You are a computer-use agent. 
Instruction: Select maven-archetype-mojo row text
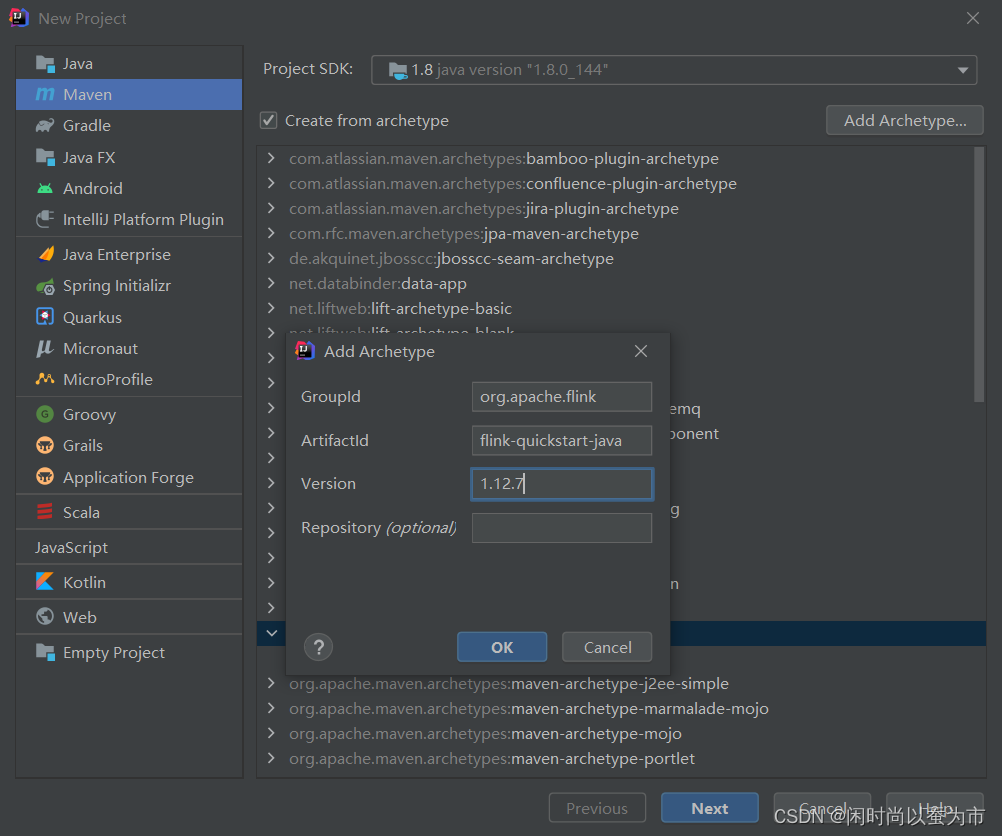pos(485,734)
